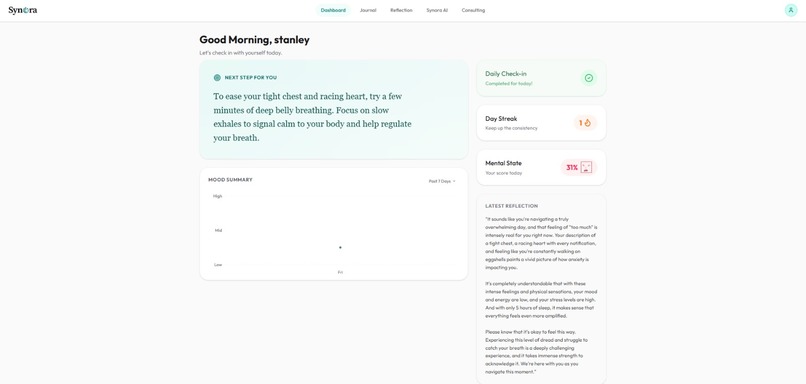Click the 'Completed for today!' text
Viewport: 806px width, 384px height.
tap(509, 83)
